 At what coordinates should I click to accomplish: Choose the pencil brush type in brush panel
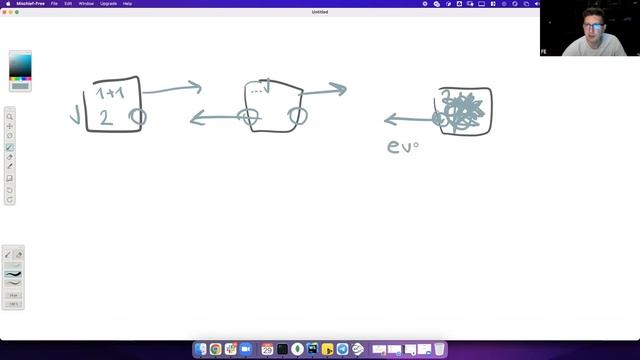point(8,255)
